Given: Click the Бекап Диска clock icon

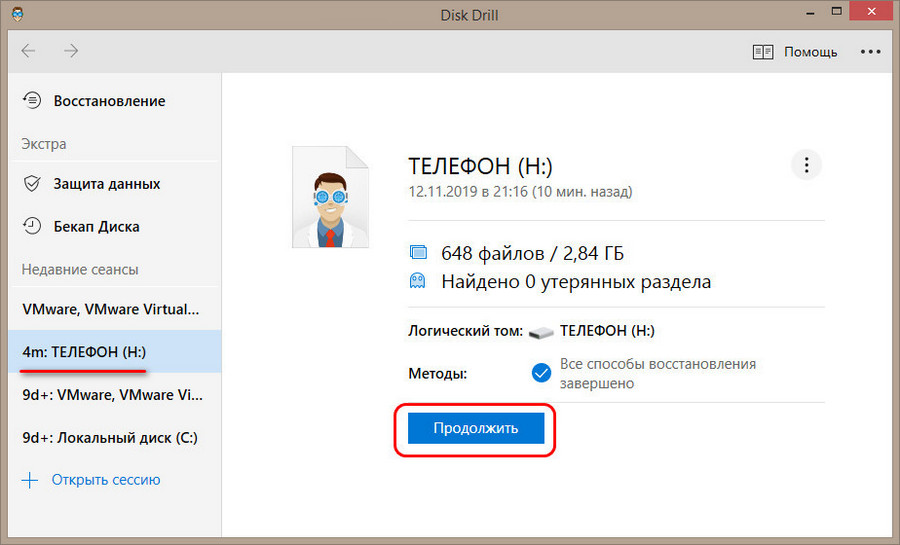Looking at the screenshot, I should (x=32, y=226).
